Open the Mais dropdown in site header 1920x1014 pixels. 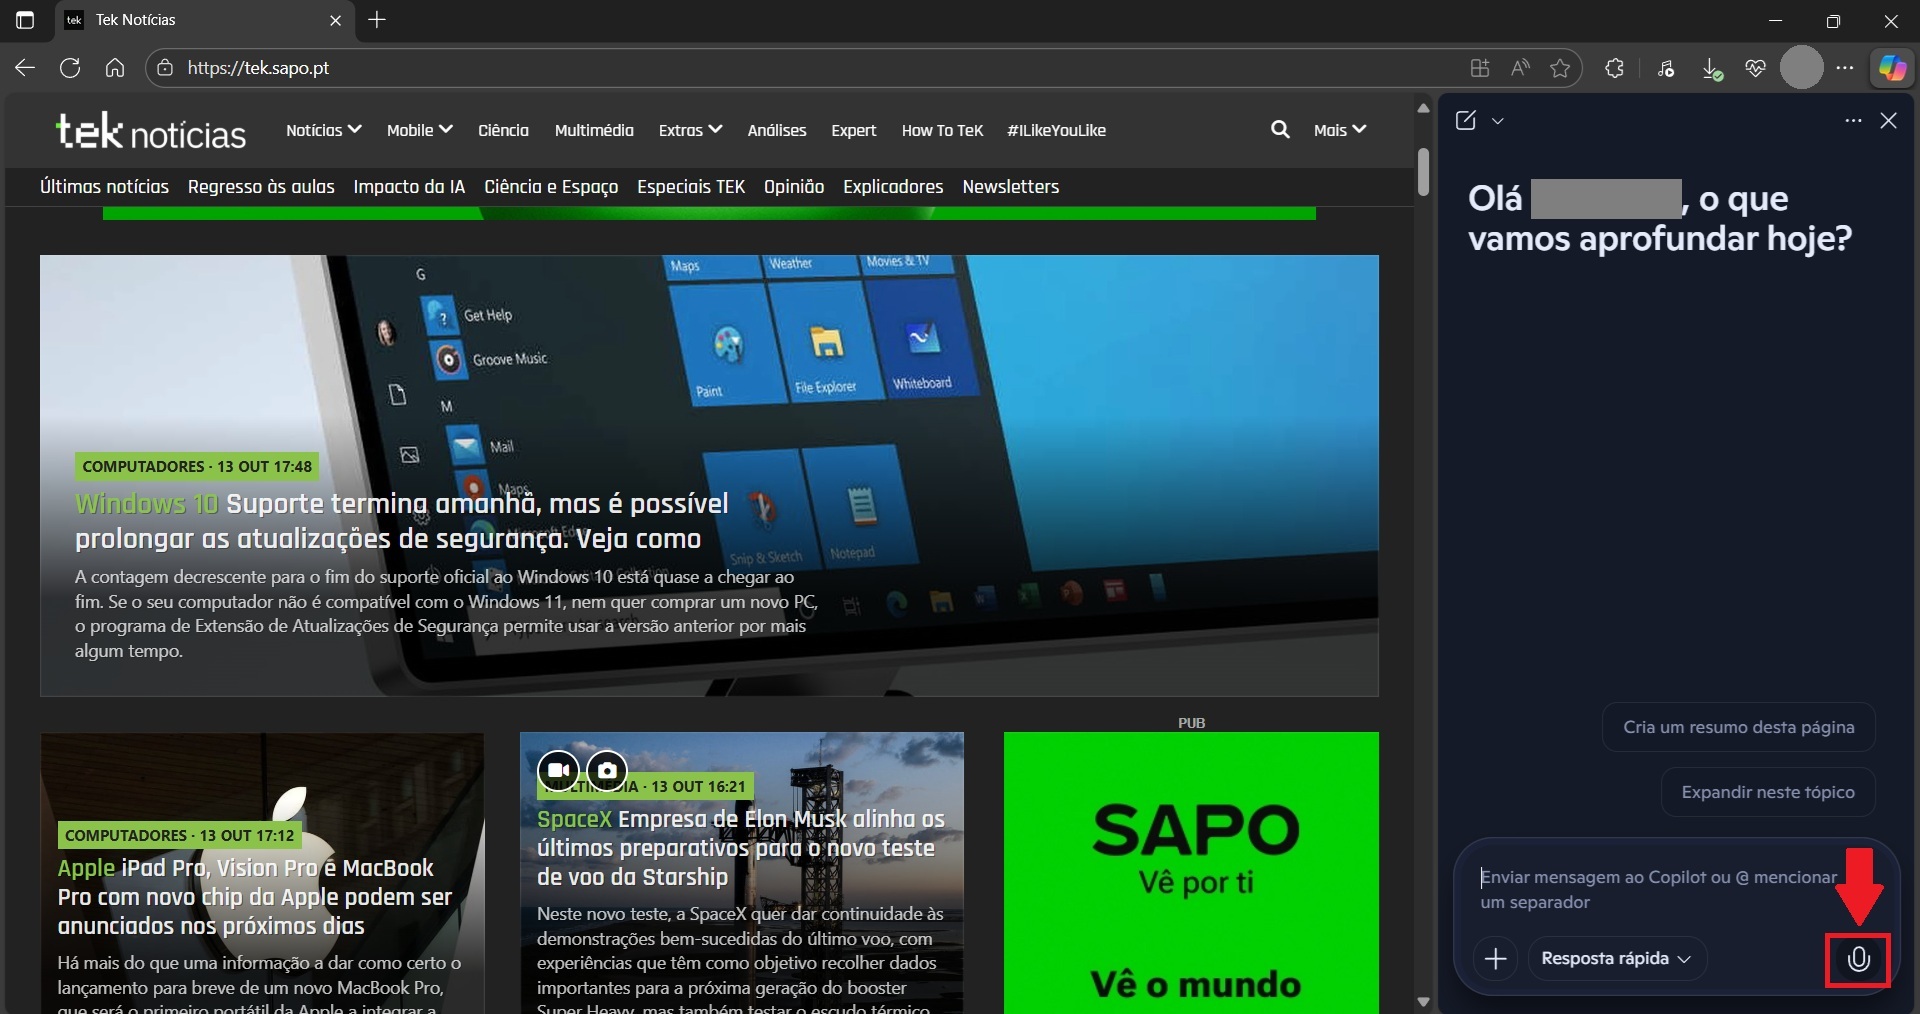tap(1339, 130)
